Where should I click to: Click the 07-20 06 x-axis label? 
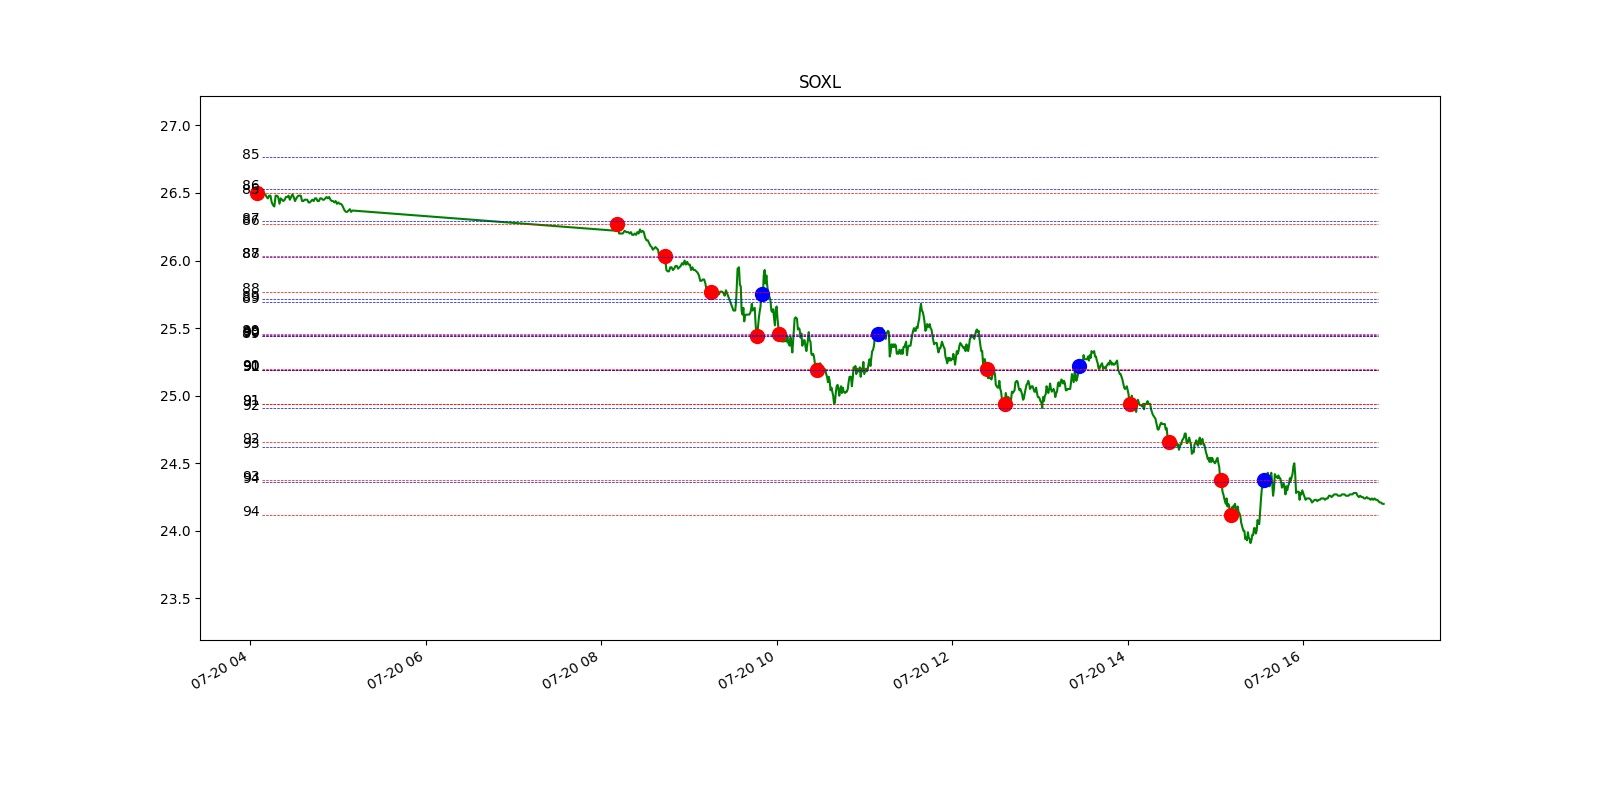(x=396, y=670)
